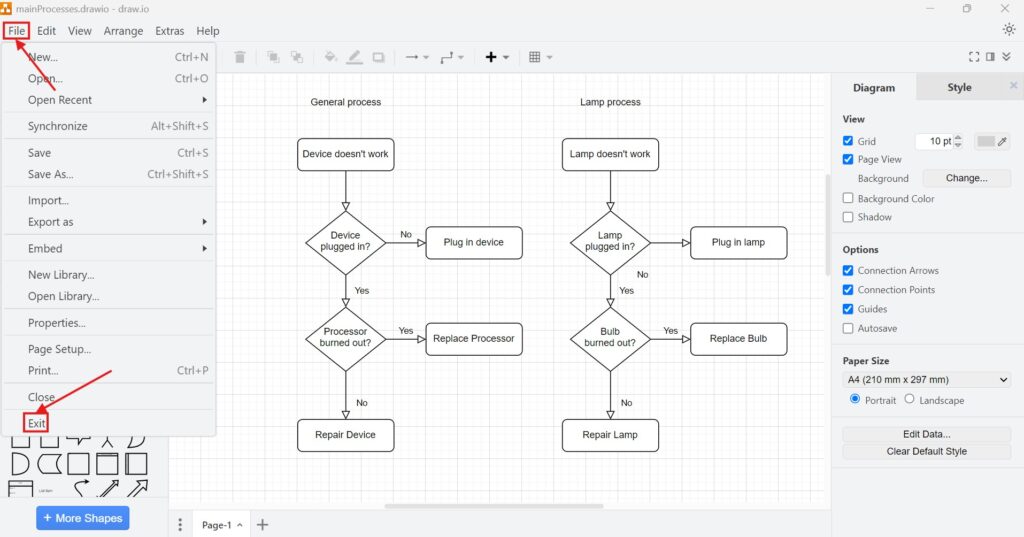Viewport: 1024px width, 537px height.
Task: Add a new page with plus icon
Action: (x=263, y=525)
